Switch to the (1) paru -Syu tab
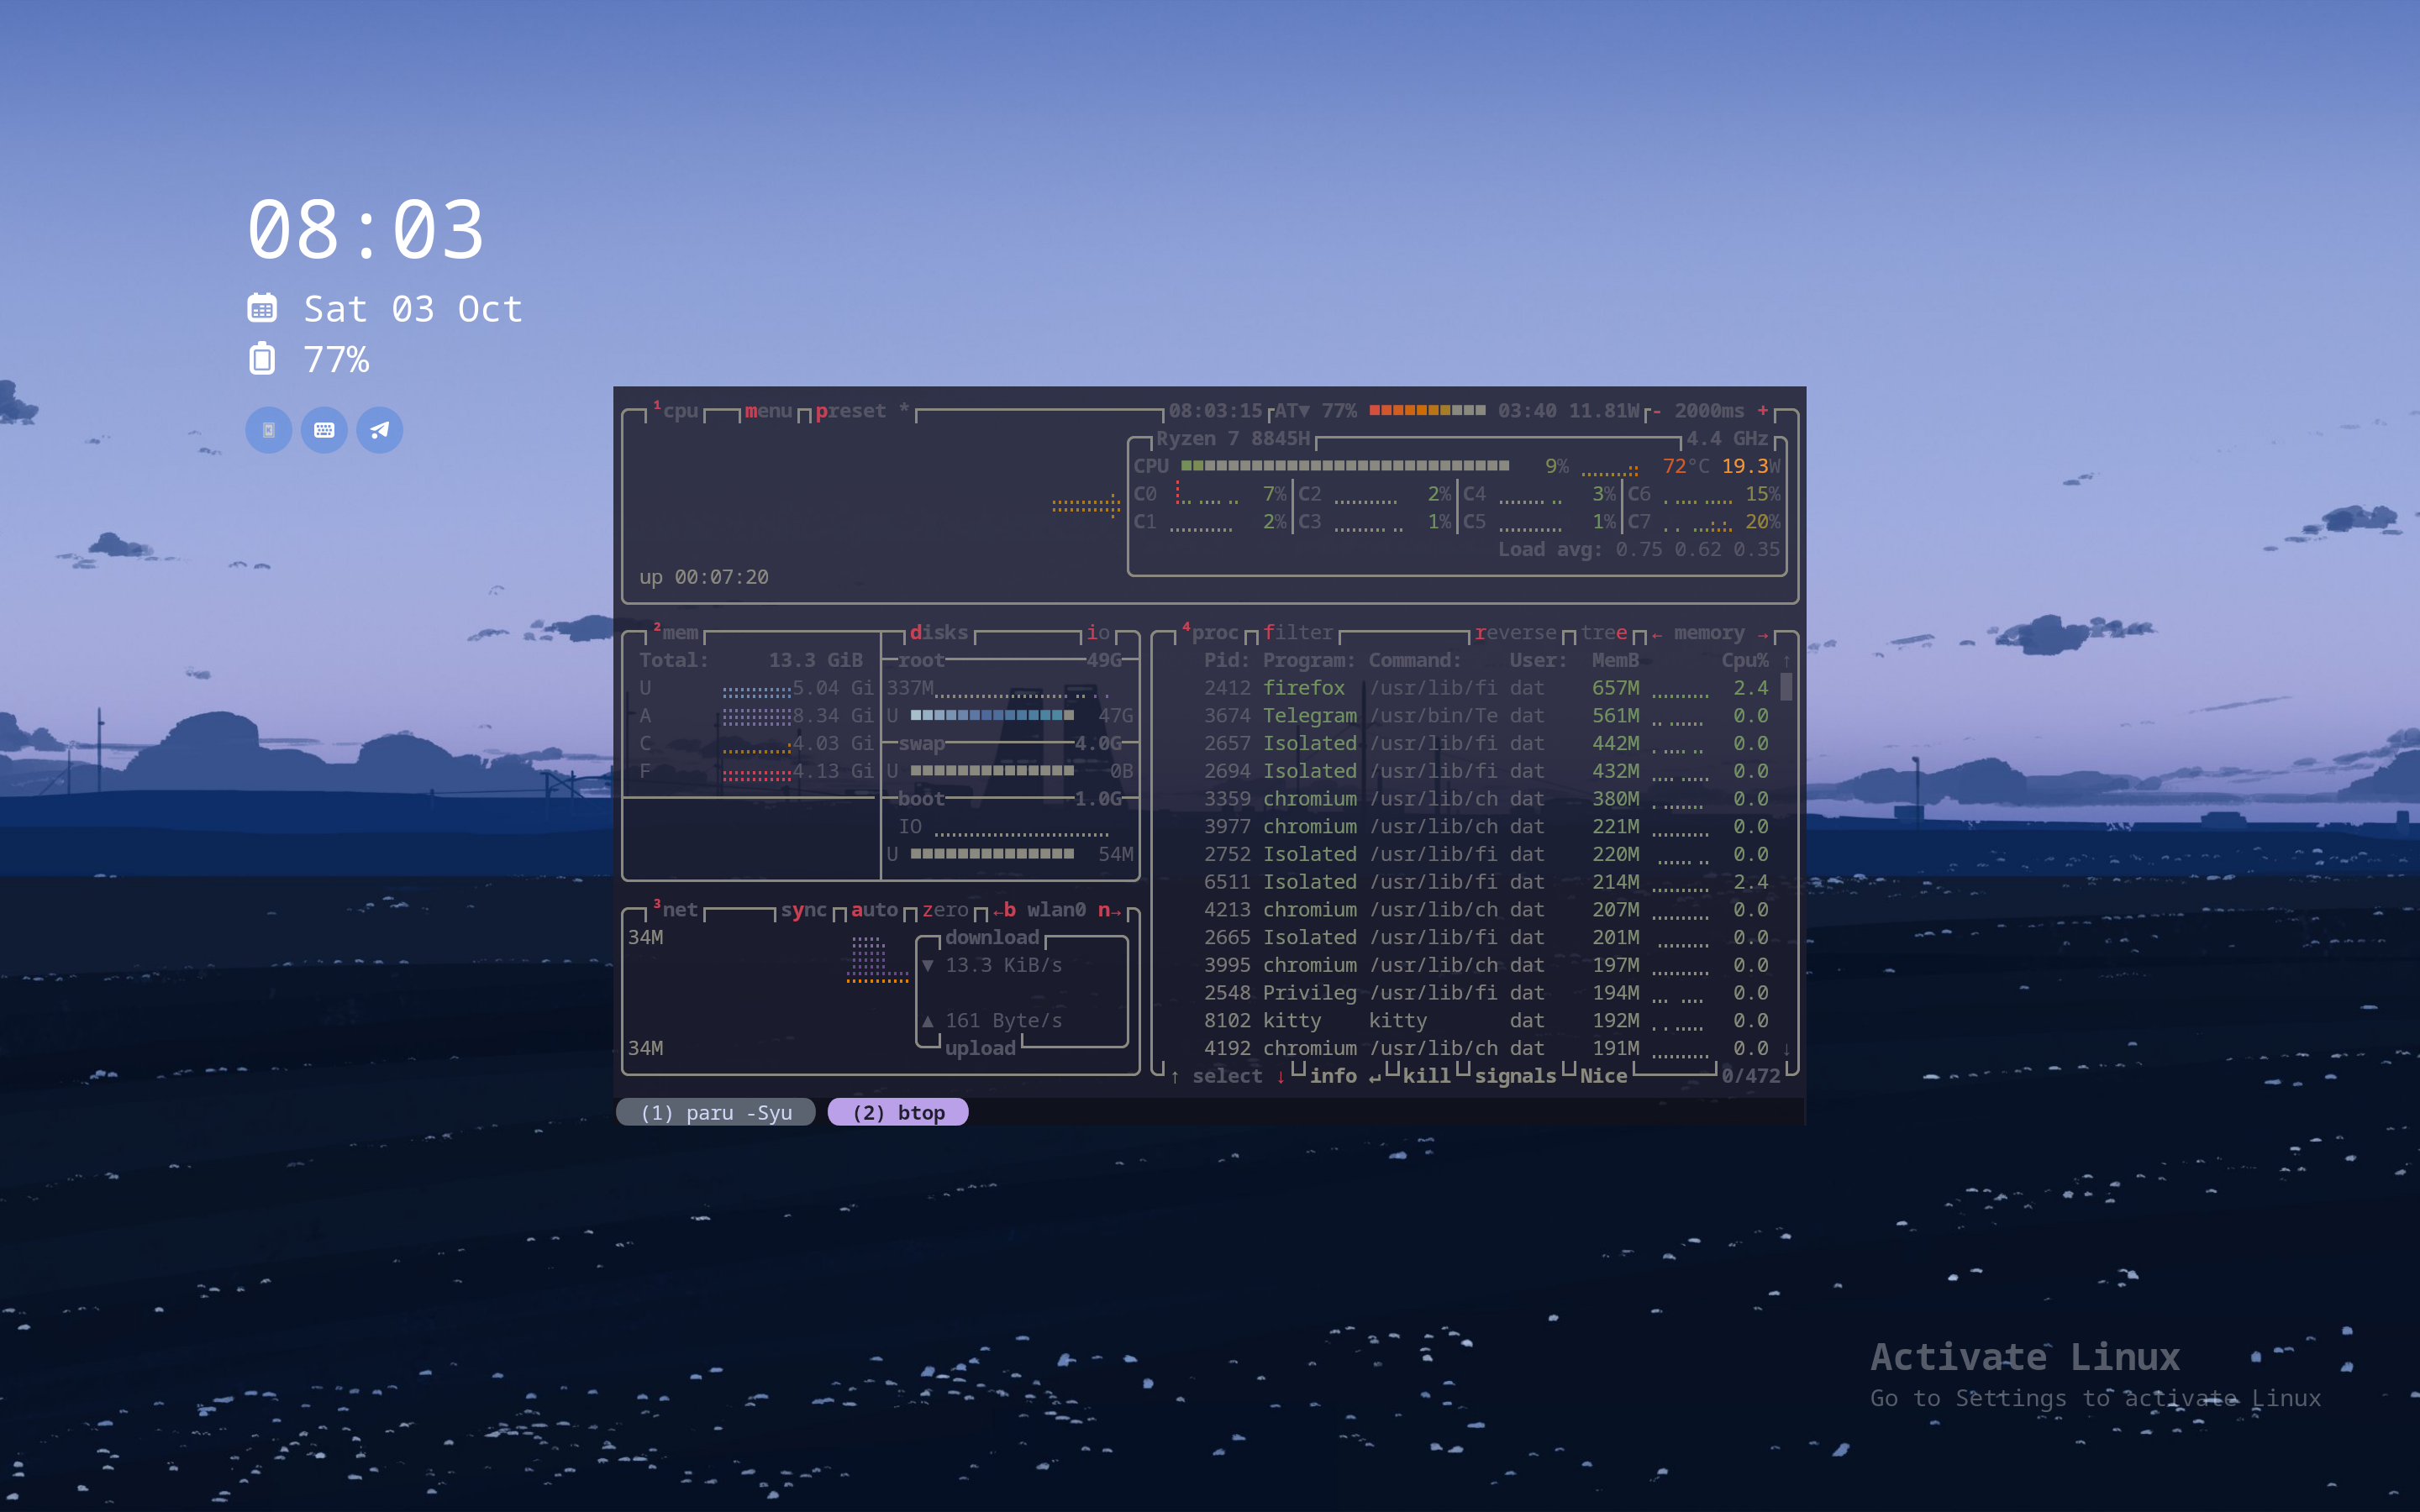The image size is (2420, 1512). tap(716, 1112)
